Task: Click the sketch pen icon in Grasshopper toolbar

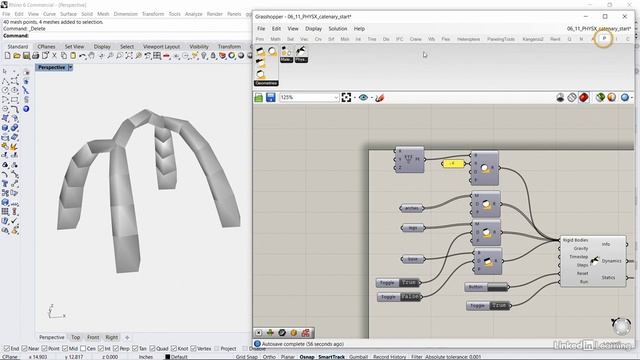Action: pyautogui.click(x=380, y=98)
